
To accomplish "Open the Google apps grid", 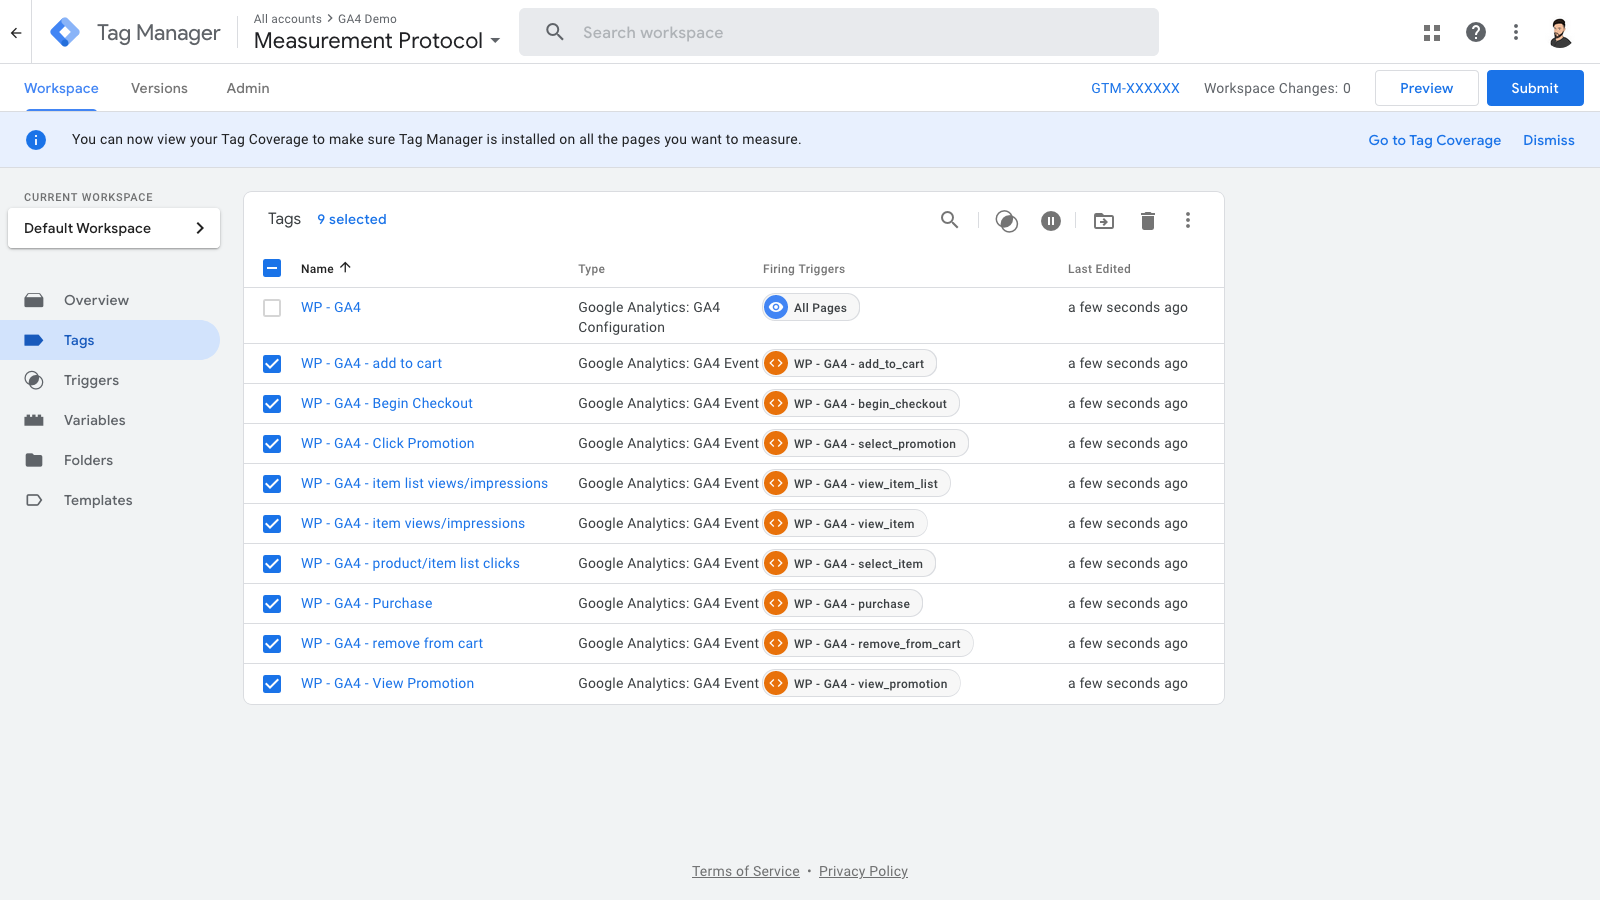I will tap(1432, 32).
